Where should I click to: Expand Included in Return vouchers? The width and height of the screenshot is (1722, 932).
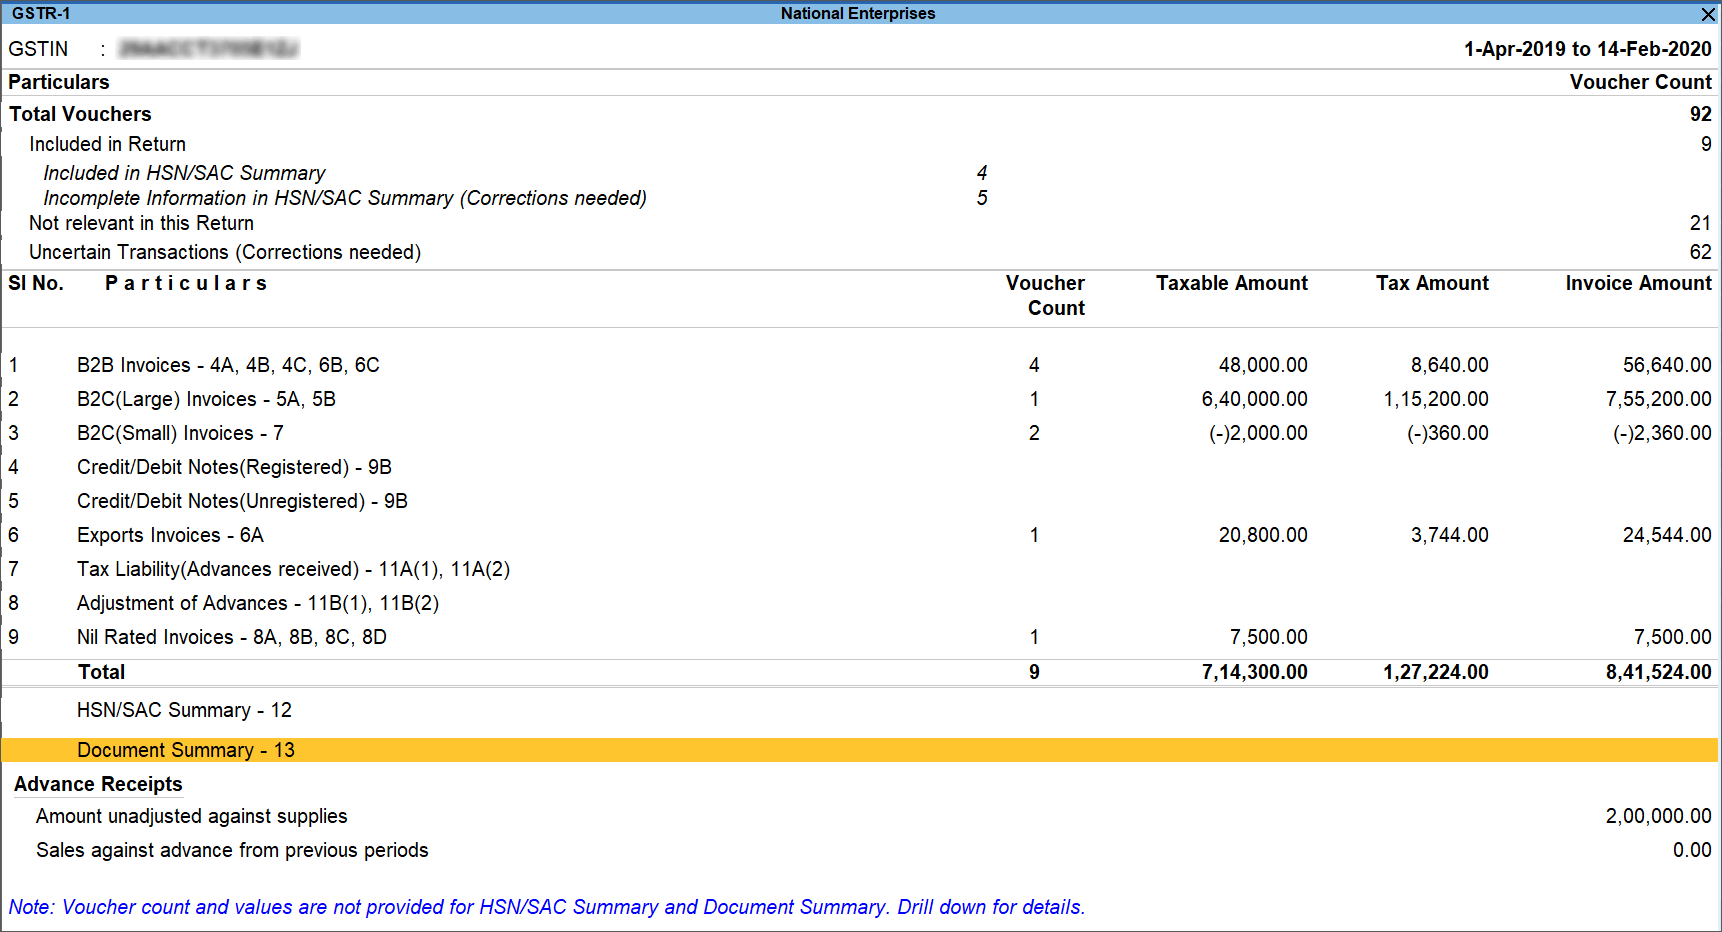pyautogui.click(x=107, y=144)
